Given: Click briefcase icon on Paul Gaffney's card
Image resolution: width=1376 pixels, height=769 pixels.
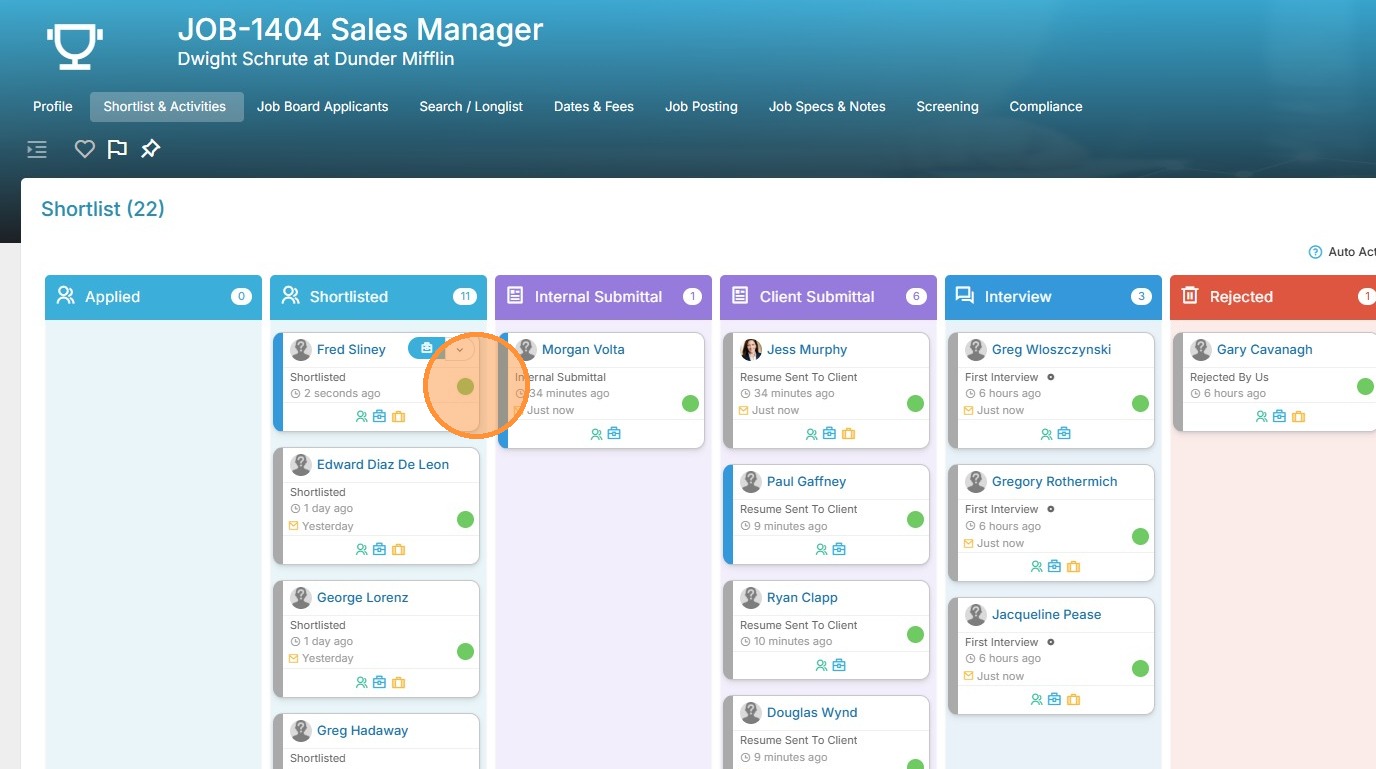Looking at the screenshot, I should pyautogui.click(x=839, y=549).
